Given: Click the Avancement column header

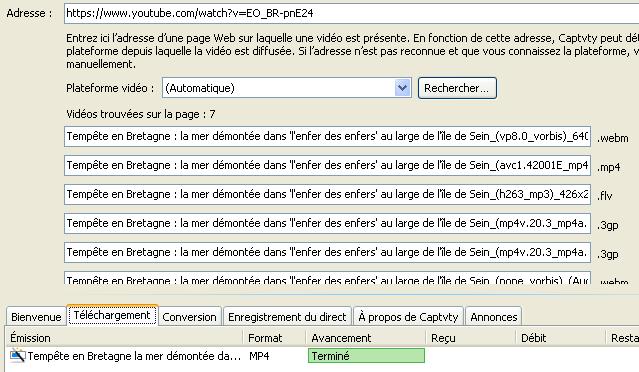Looking at the screenshot, I should tap(366, 338).
